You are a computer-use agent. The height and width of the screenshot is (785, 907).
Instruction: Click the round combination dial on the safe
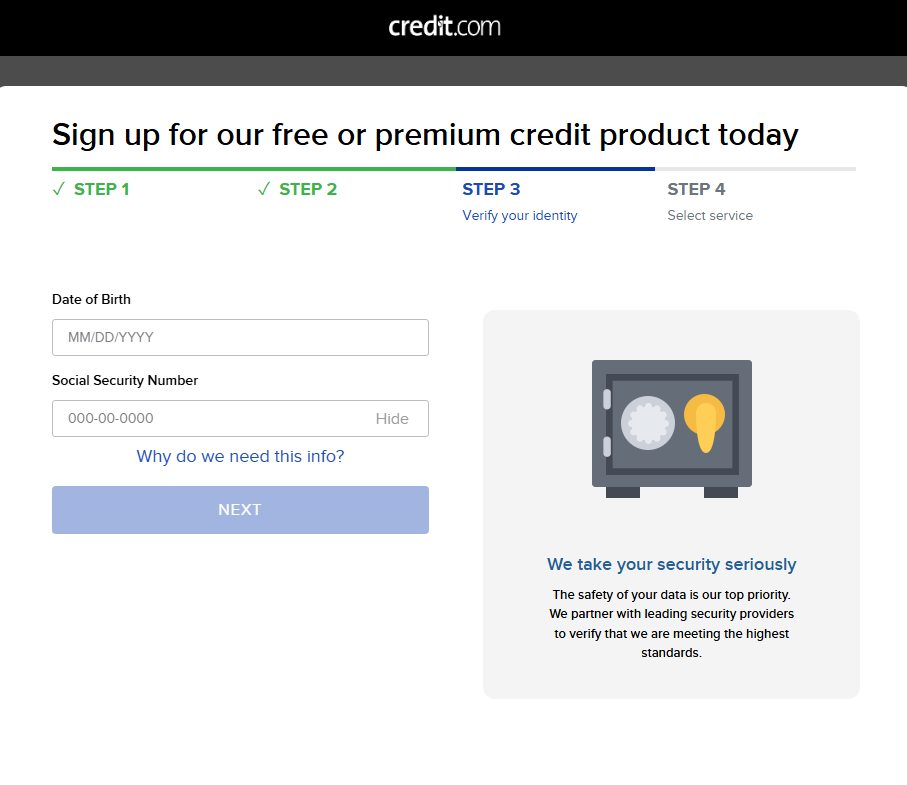tap(646, 423)
